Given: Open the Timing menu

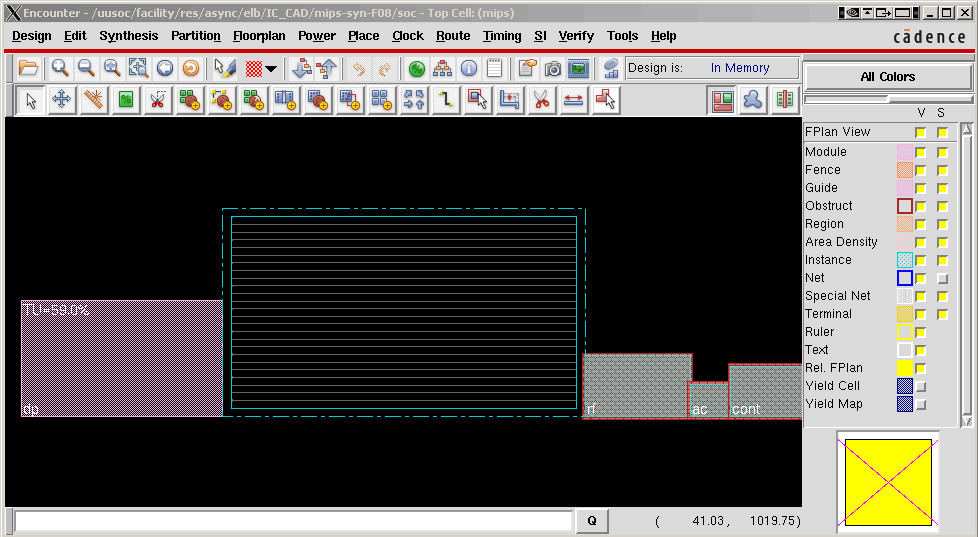Looking at the screenshot, I should point(502,36).
